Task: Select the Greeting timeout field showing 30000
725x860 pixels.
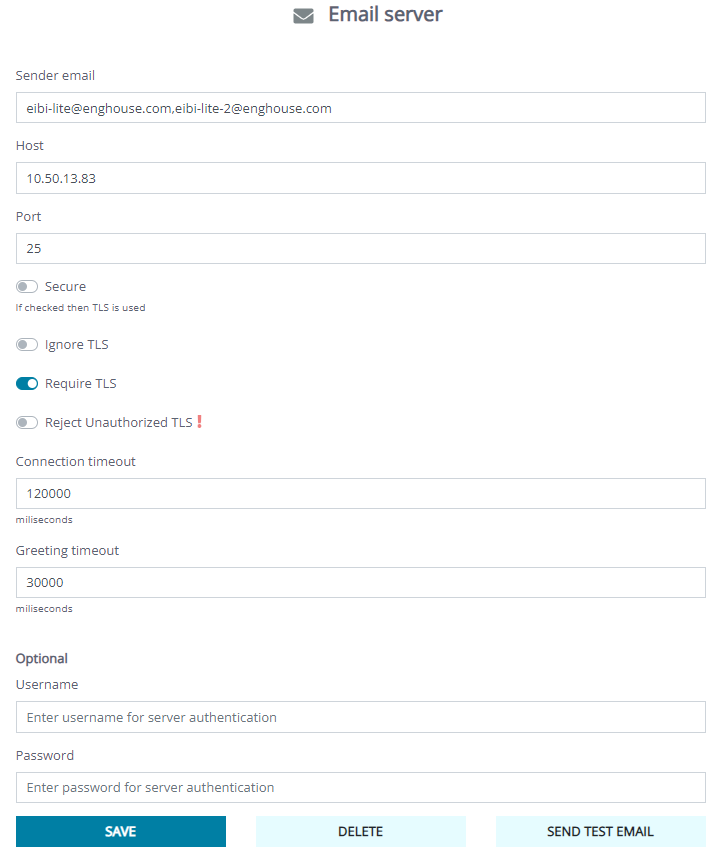Action: (360, 582)
